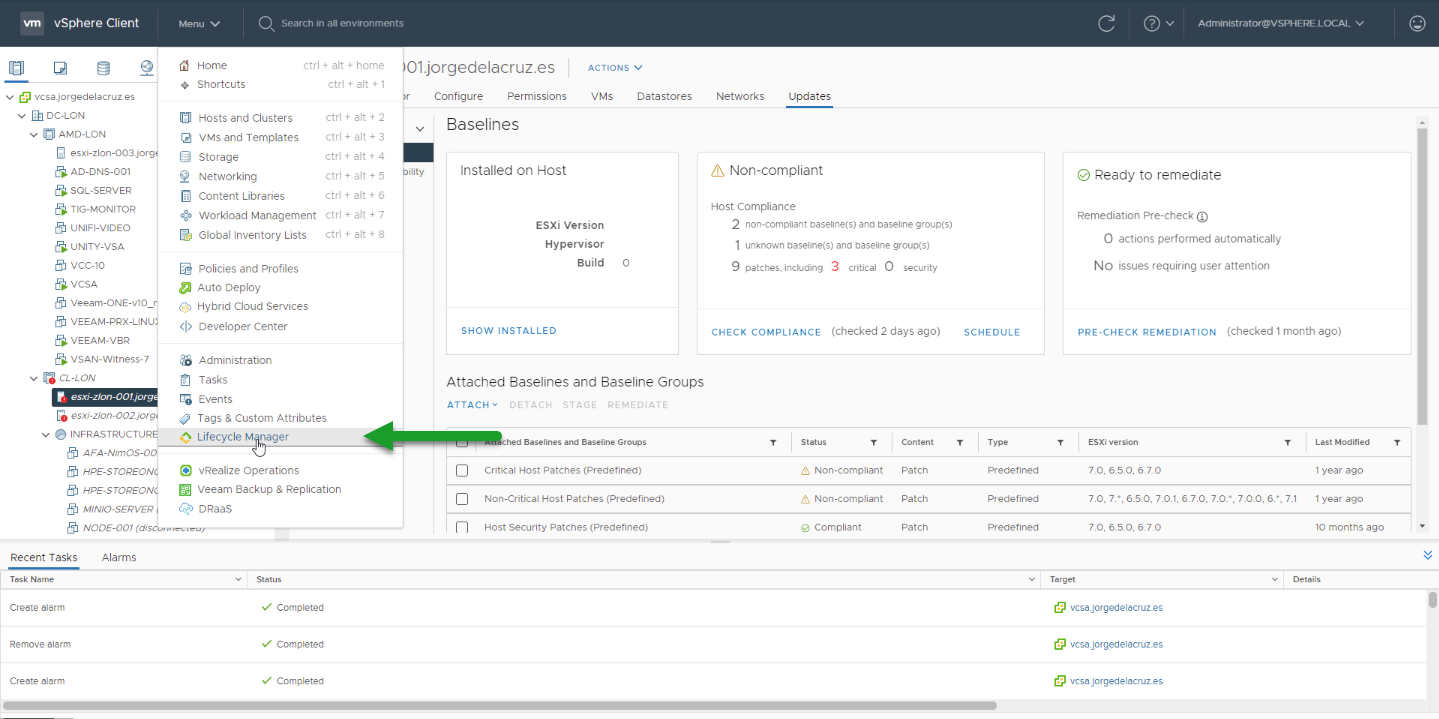Click the smiley feedback icon
The image size is (1439, 719).
click(x=1417, y=23)
